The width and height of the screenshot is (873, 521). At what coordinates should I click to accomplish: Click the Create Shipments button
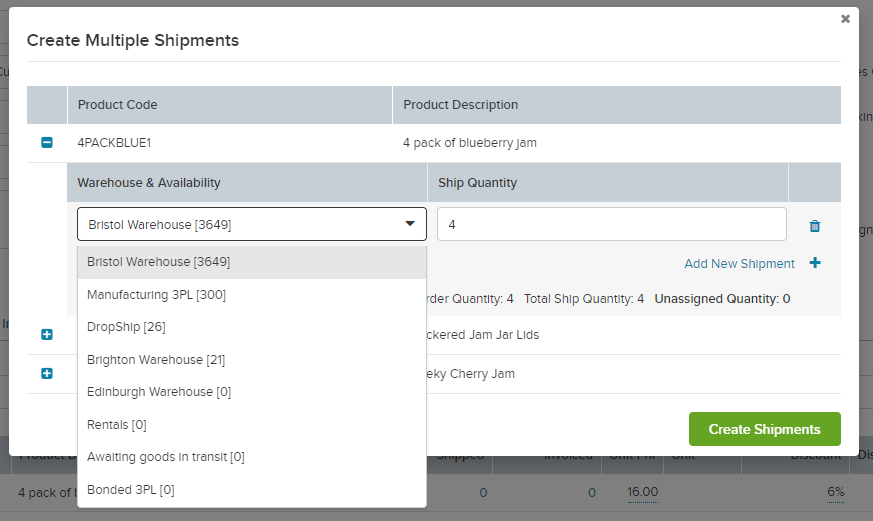(764, 429)
